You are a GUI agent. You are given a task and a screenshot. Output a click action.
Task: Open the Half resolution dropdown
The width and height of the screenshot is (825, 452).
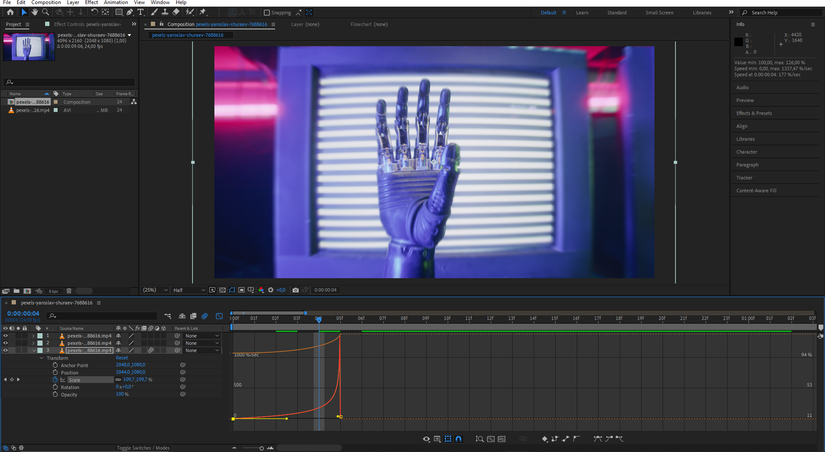tap(189, 290)
